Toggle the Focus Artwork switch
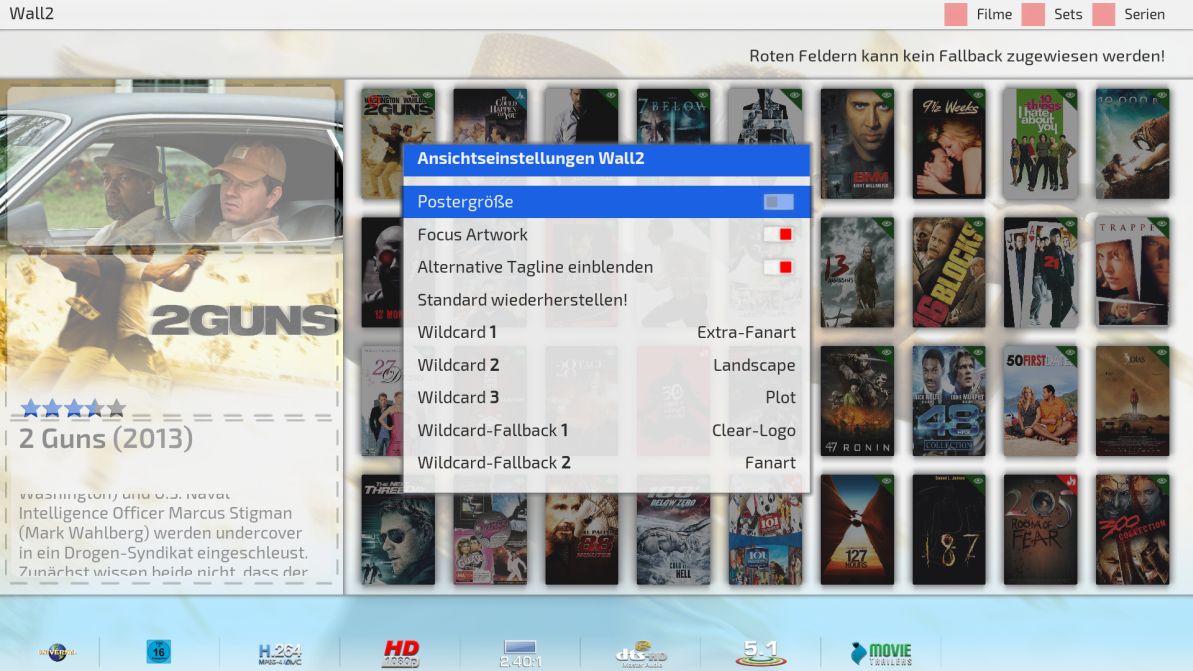 pos(778,234)
